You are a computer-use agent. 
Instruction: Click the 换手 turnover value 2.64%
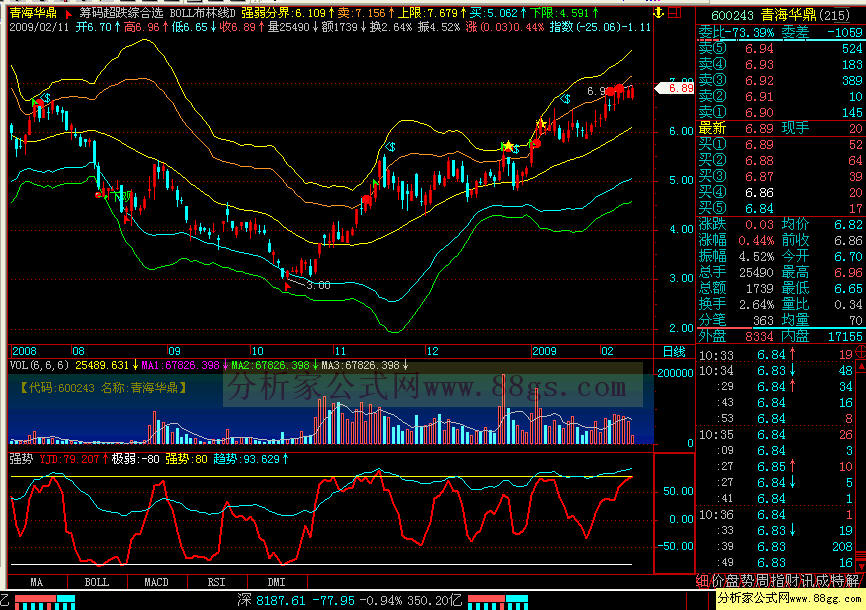tap(757, 304)
